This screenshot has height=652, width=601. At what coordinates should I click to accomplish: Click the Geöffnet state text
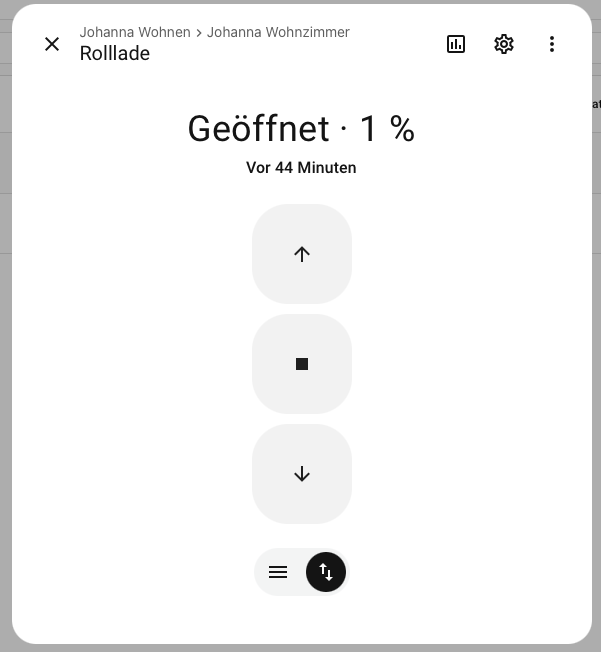pos(258,129)
